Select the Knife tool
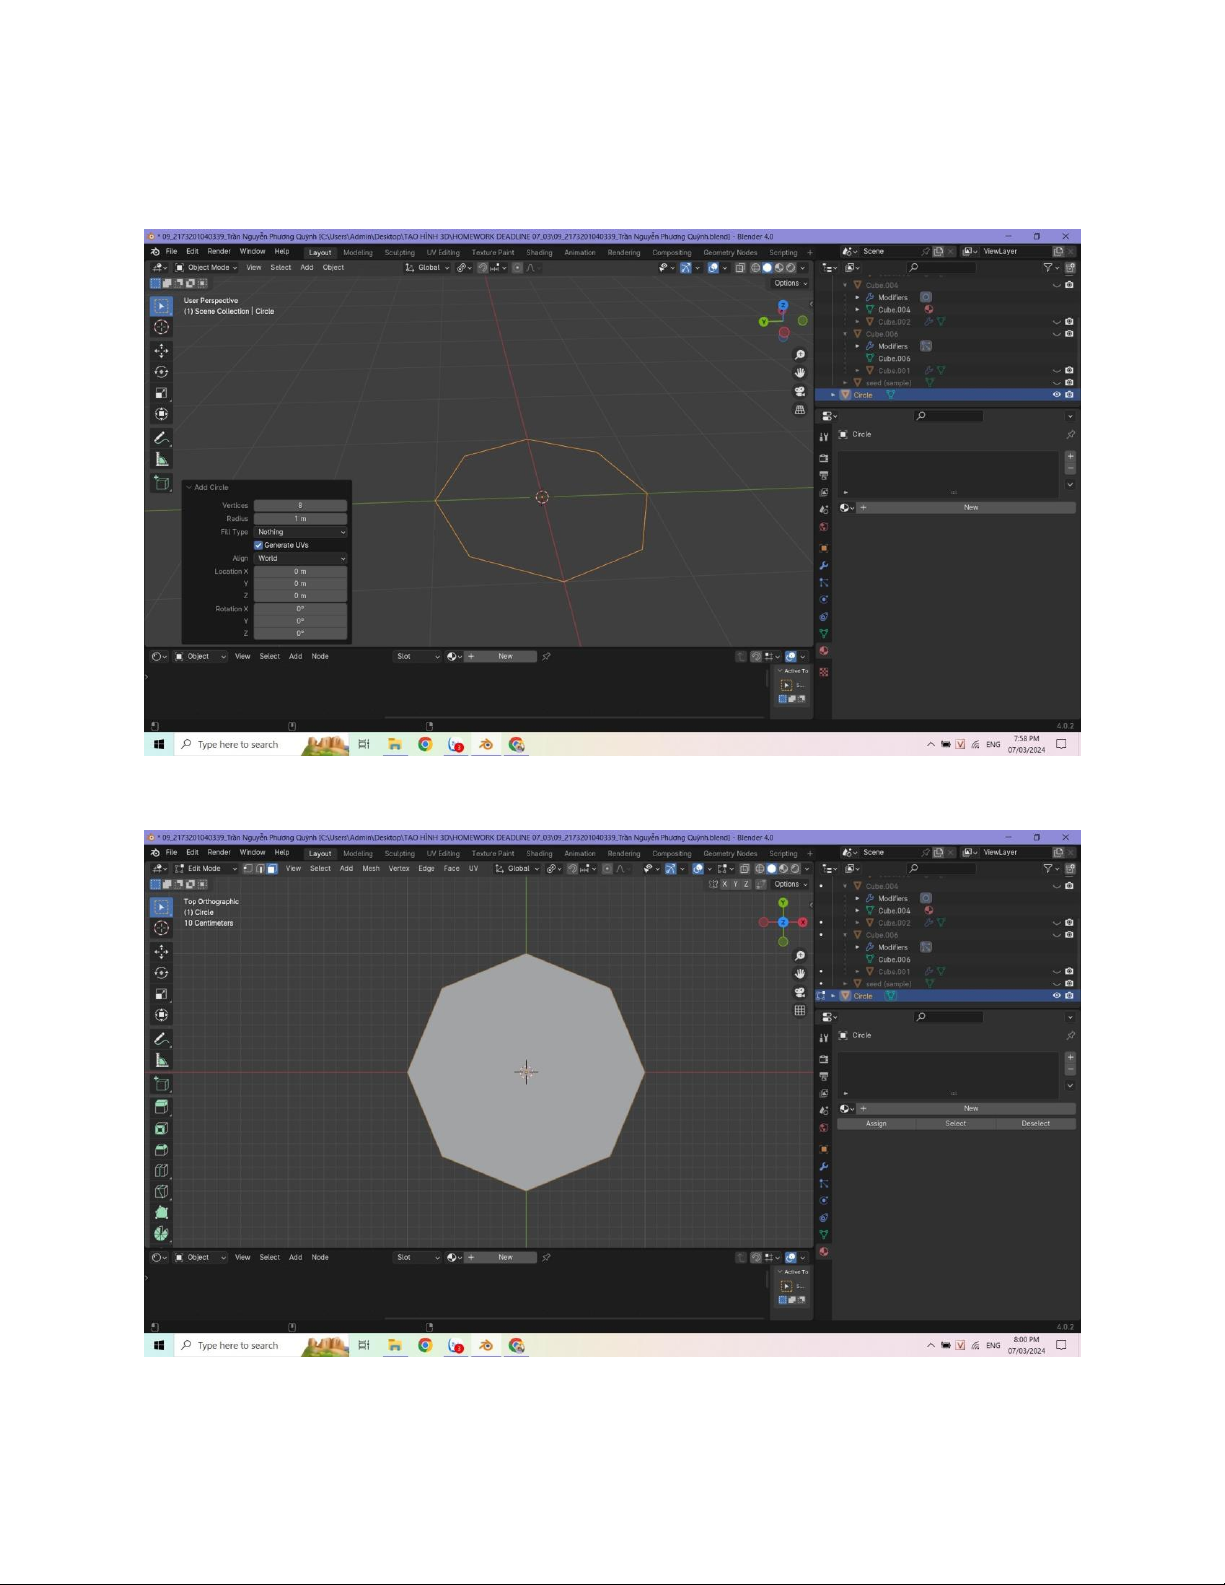1225x1585 pixels. [x=161, y=1191]
